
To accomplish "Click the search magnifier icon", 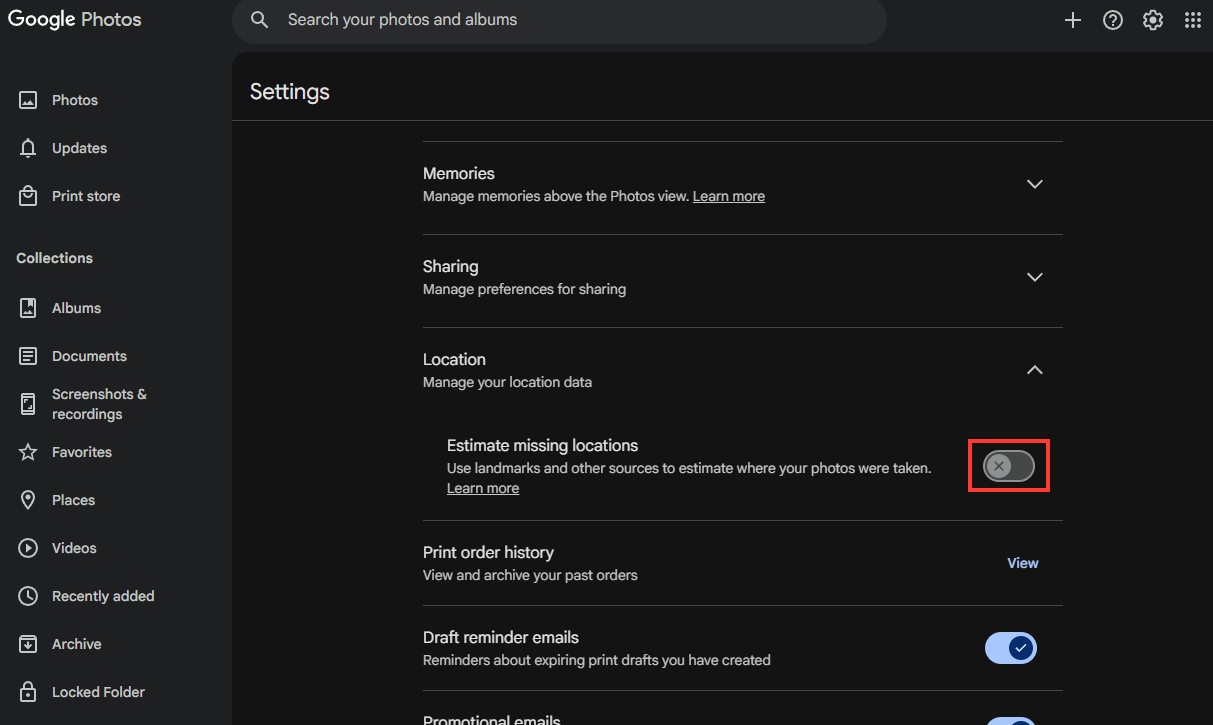I will [x=260, y=20].
